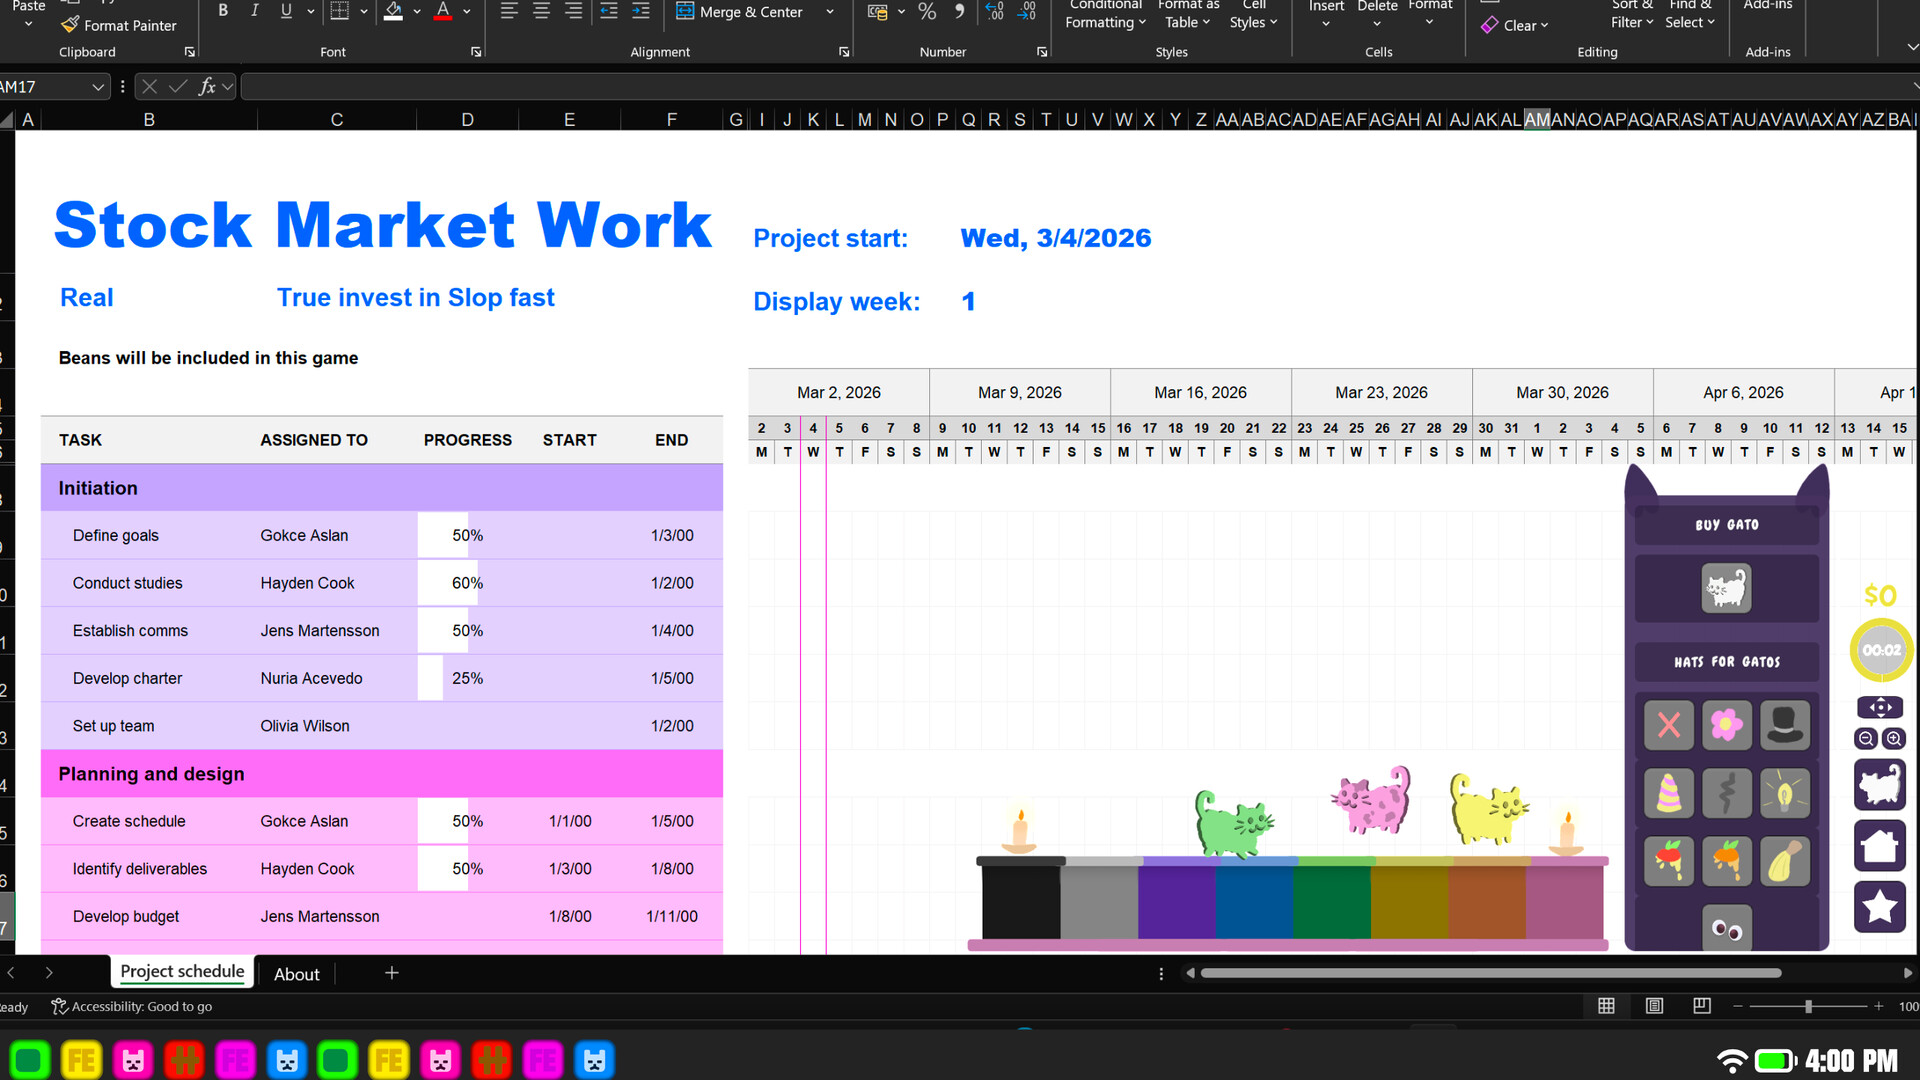Toggle bold formatting
Viewport: 1920px width, 1080px height.
pyautogui.click(x=223, y=11)
